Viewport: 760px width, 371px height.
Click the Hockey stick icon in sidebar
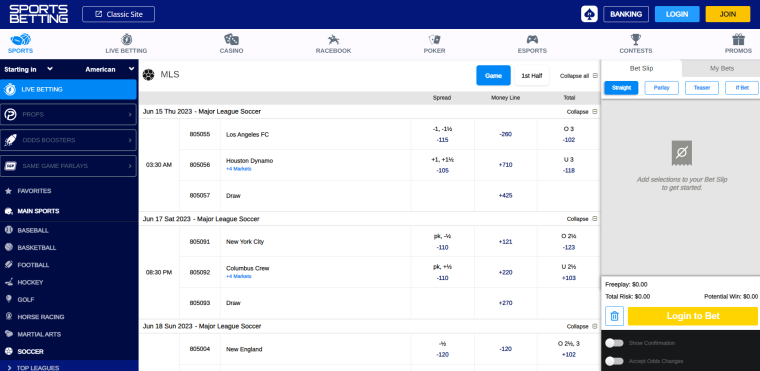8,282
